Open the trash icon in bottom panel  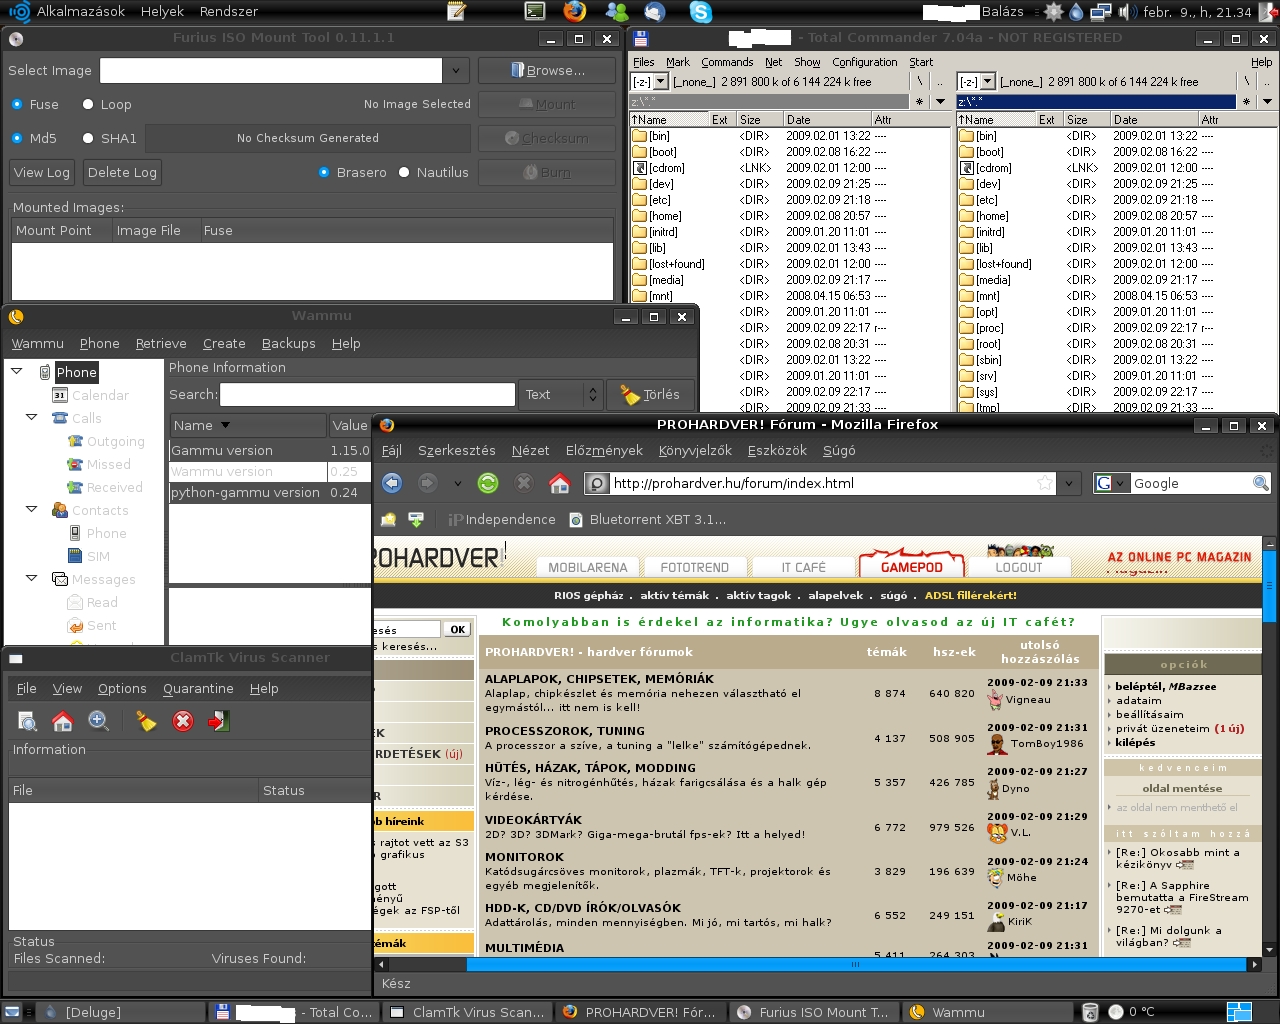(x=1090, y=1012)
